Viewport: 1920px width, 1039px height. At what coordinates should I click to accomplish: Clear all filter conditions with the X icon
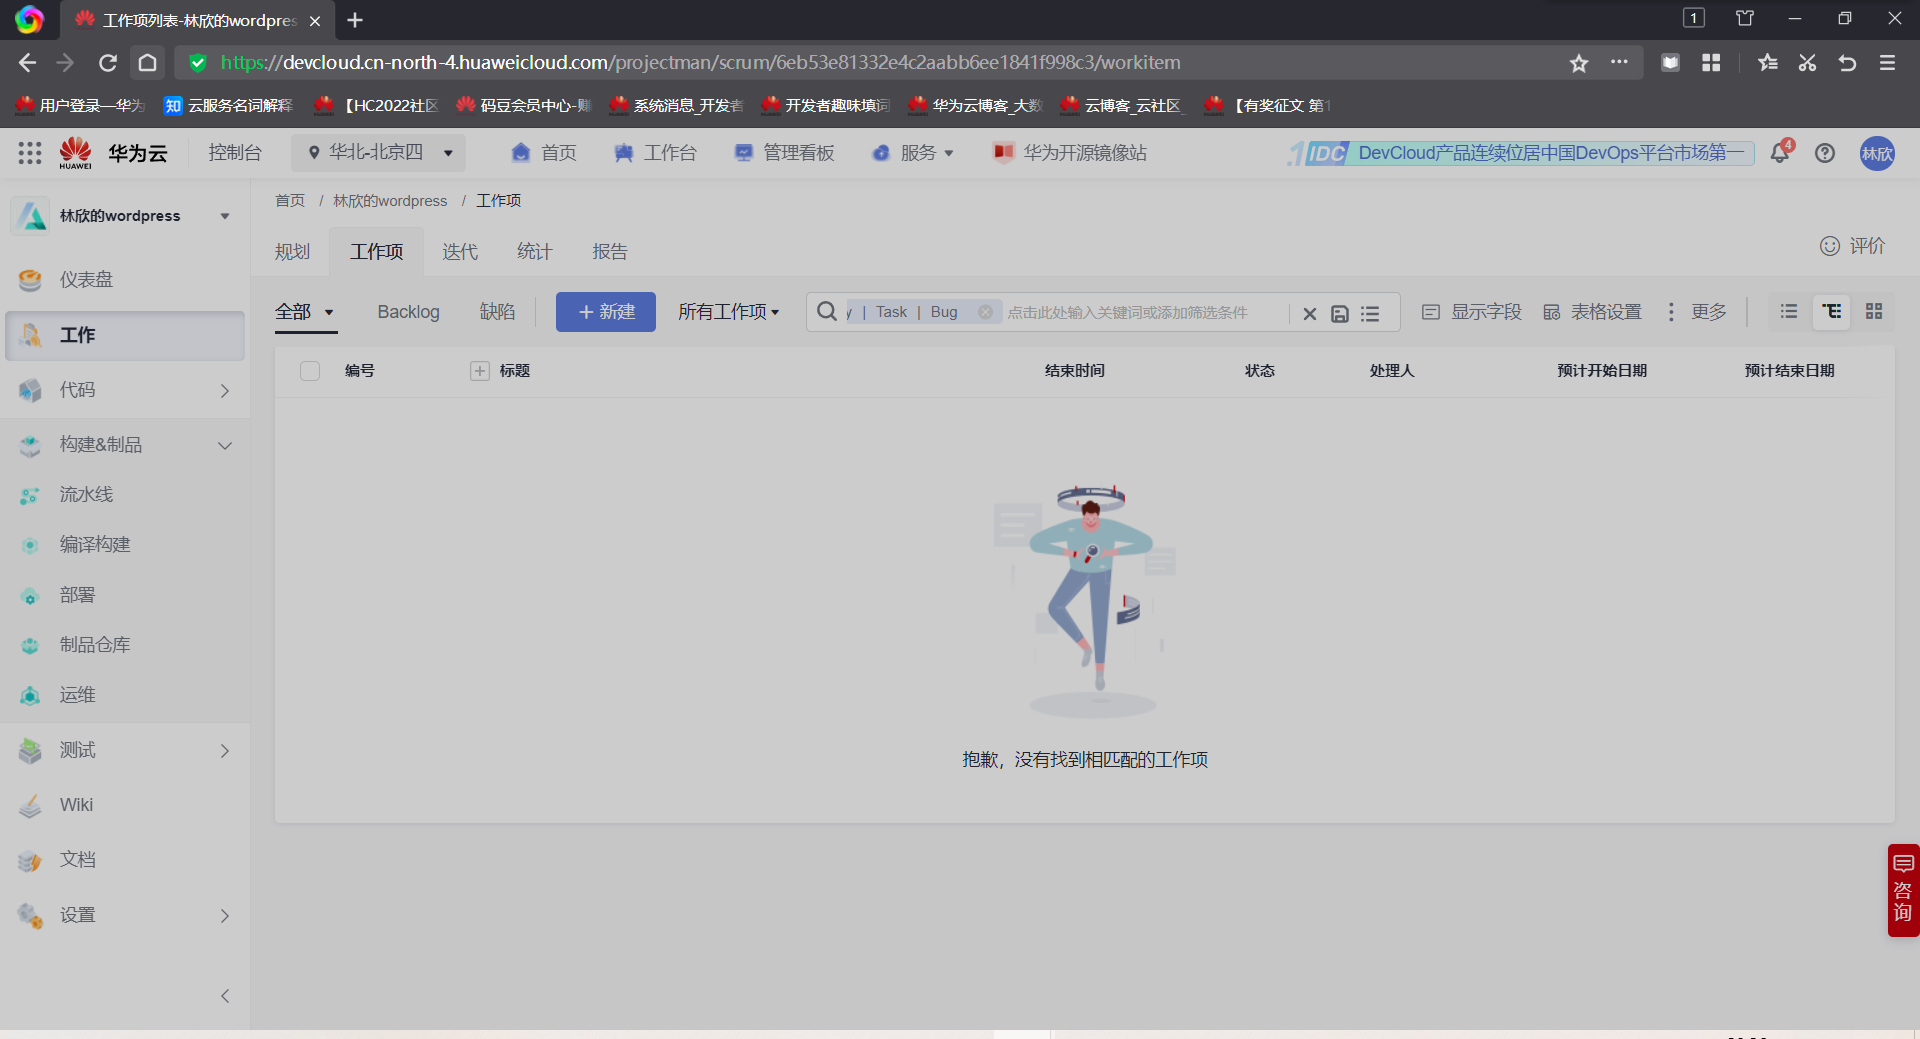tap(1310, 314)
